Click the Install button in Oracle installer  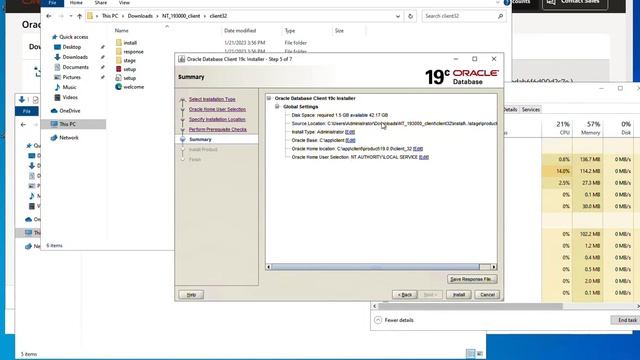point(458,295)
